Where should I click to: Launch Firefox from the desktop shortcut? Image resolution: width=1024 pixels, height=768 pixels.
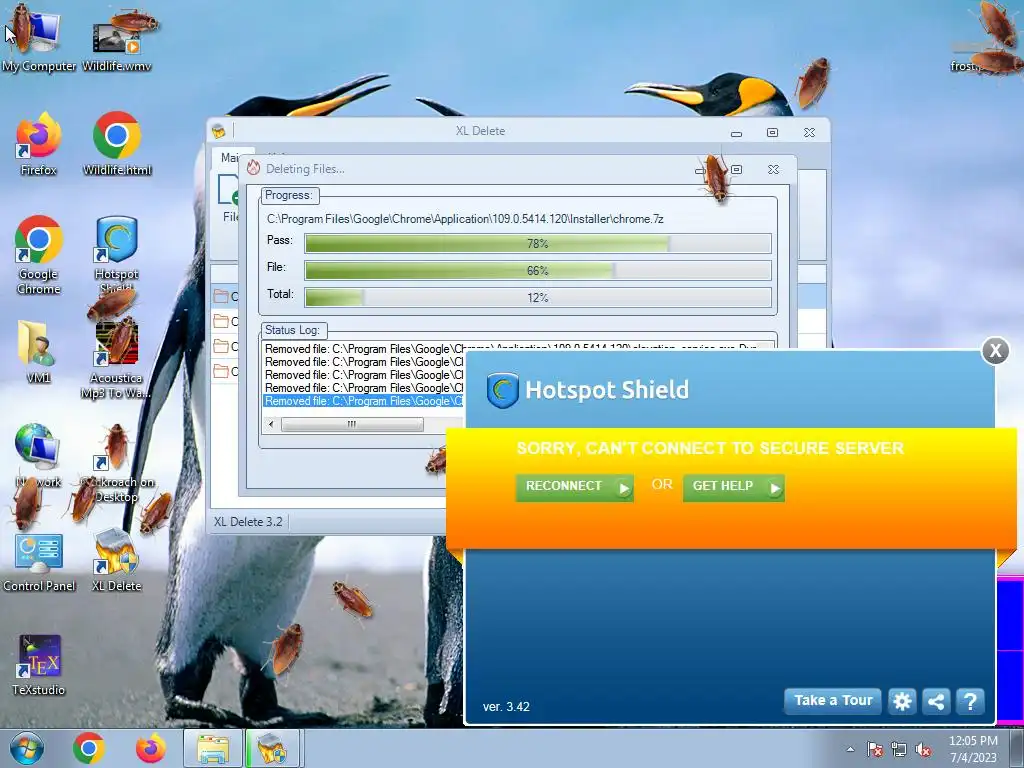[39, 144]
